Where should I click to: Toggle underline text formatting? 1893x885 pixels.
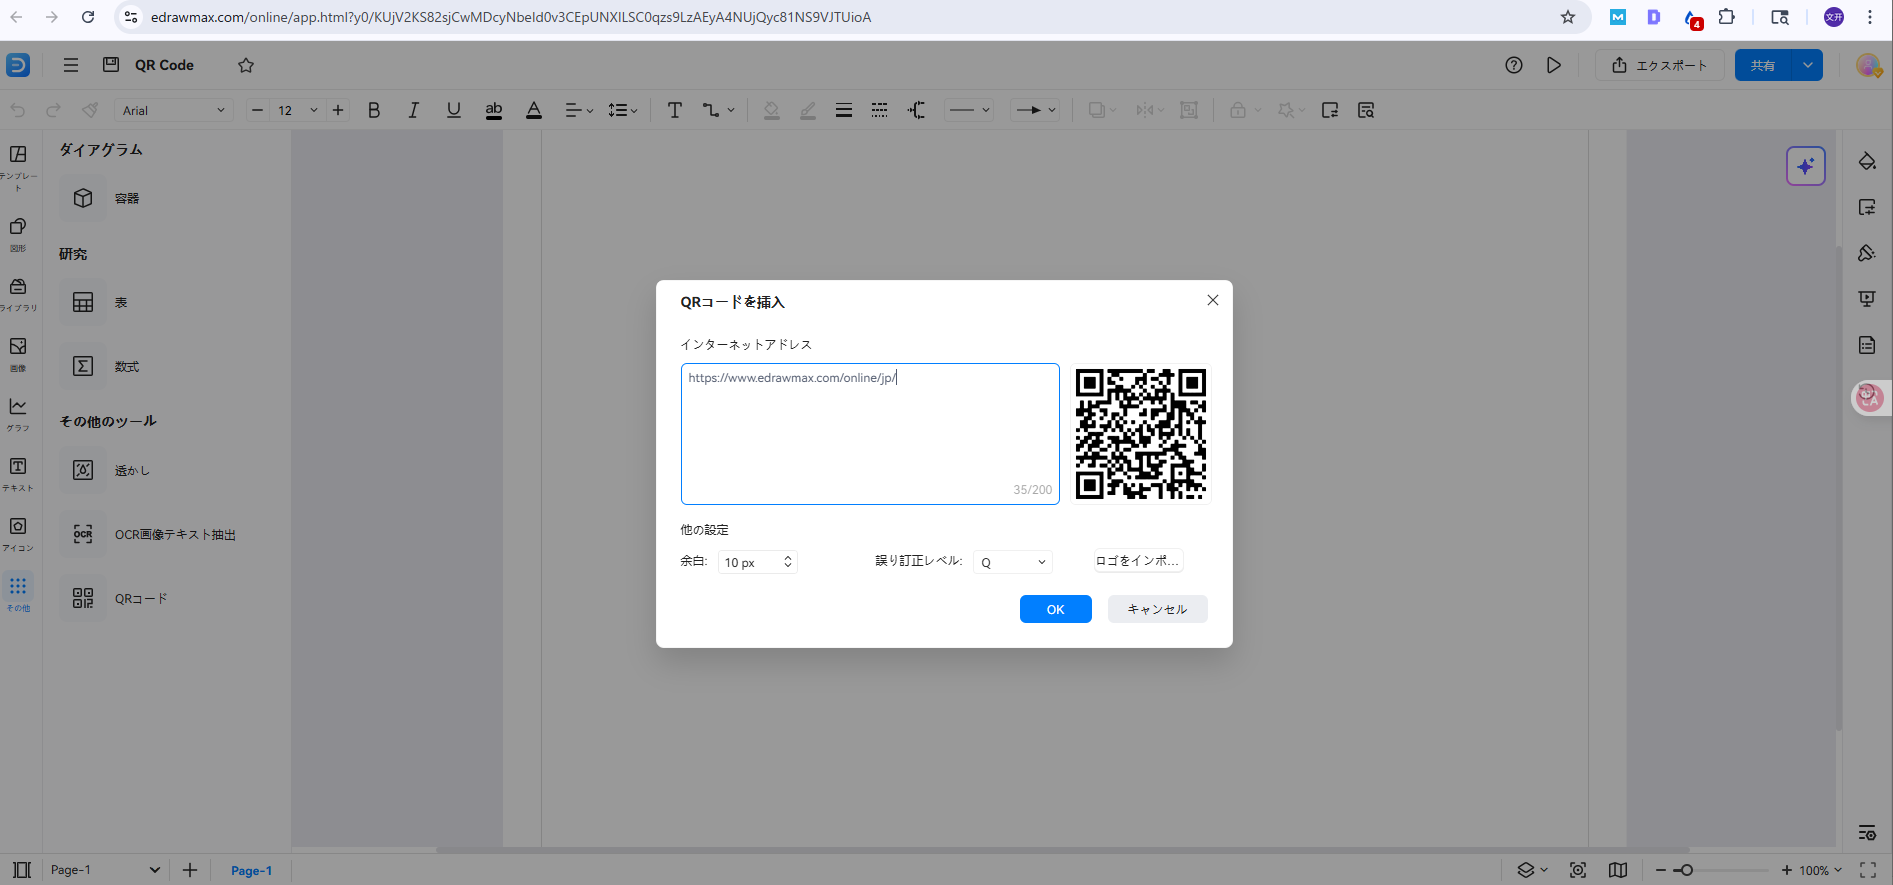click(x=453, y=110)
